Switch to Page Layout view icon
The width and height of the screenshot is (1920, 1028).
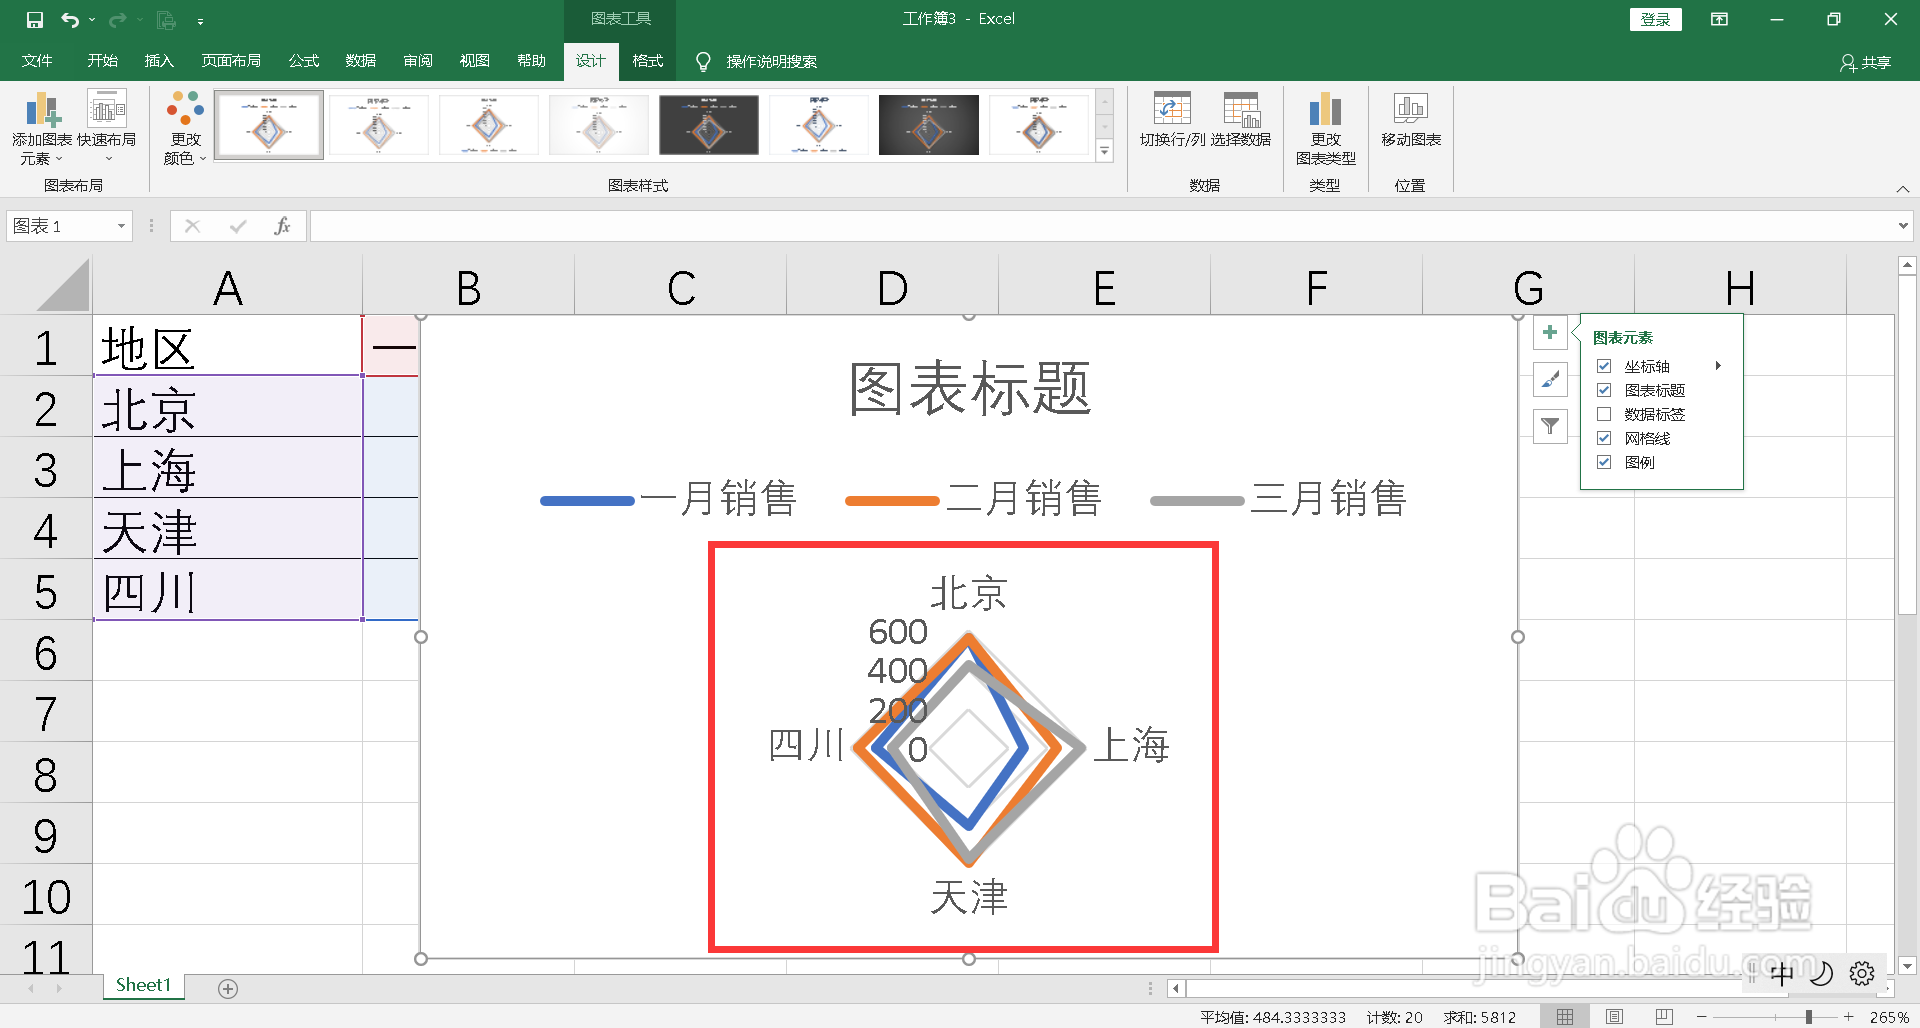[1614, 1017]
